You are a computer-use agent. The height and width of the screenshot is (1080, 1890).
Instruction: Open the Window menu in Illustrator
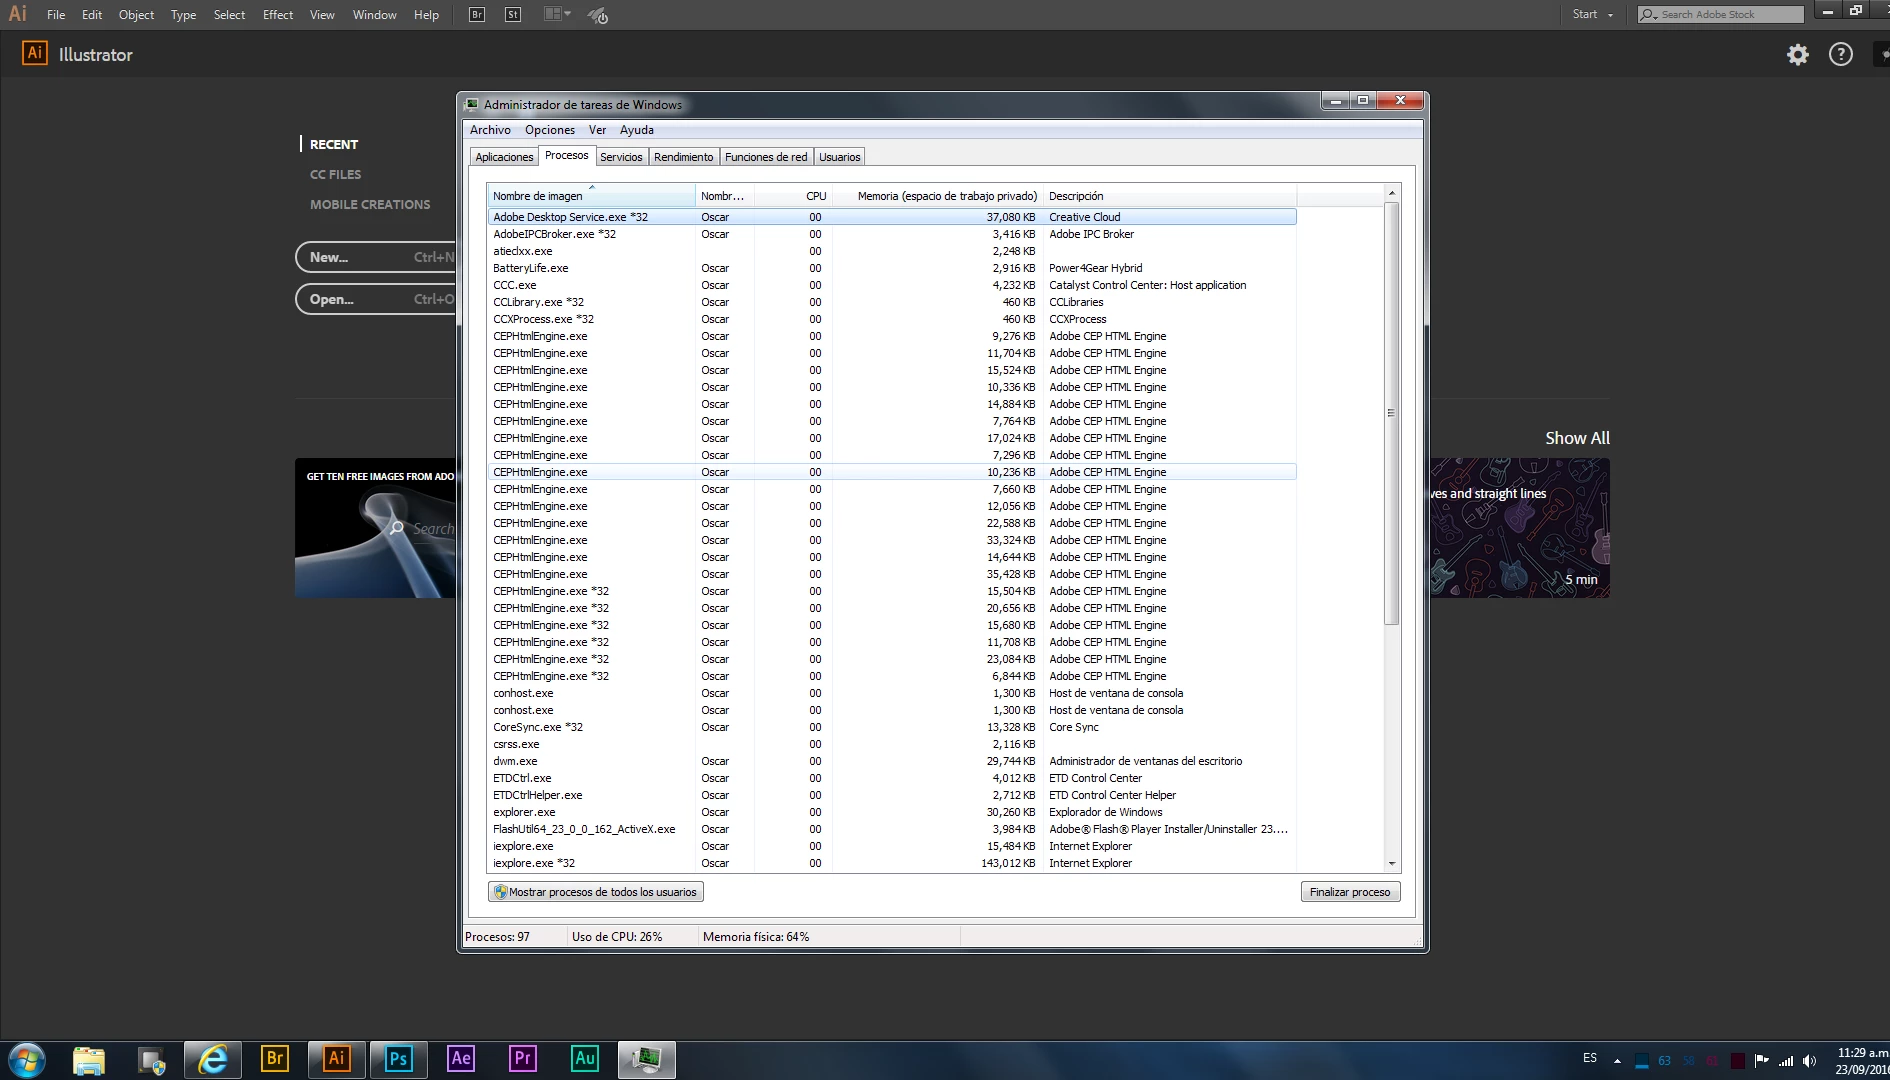pos(374,15)
